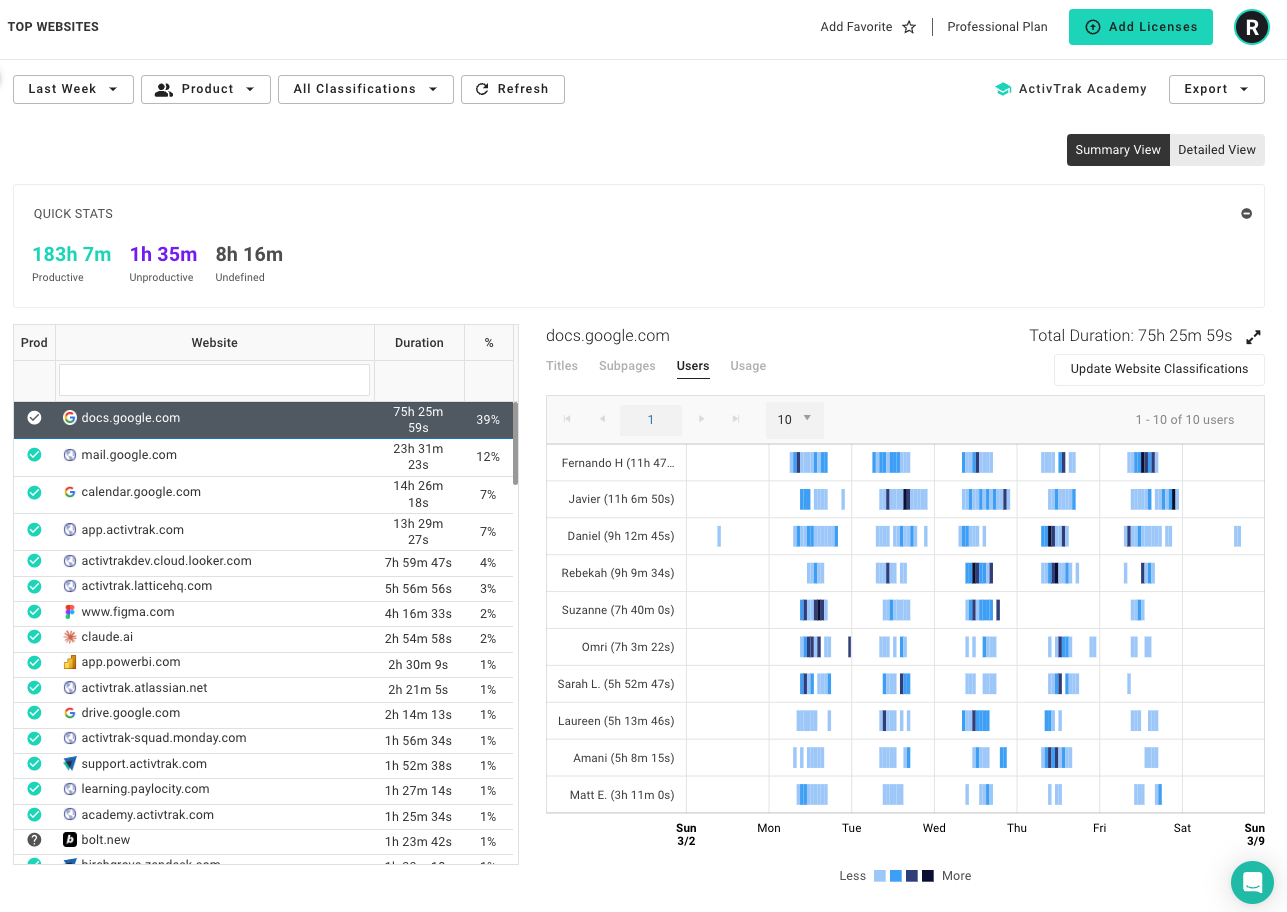Switch to Detailed View

click(x=1217, y=150)
